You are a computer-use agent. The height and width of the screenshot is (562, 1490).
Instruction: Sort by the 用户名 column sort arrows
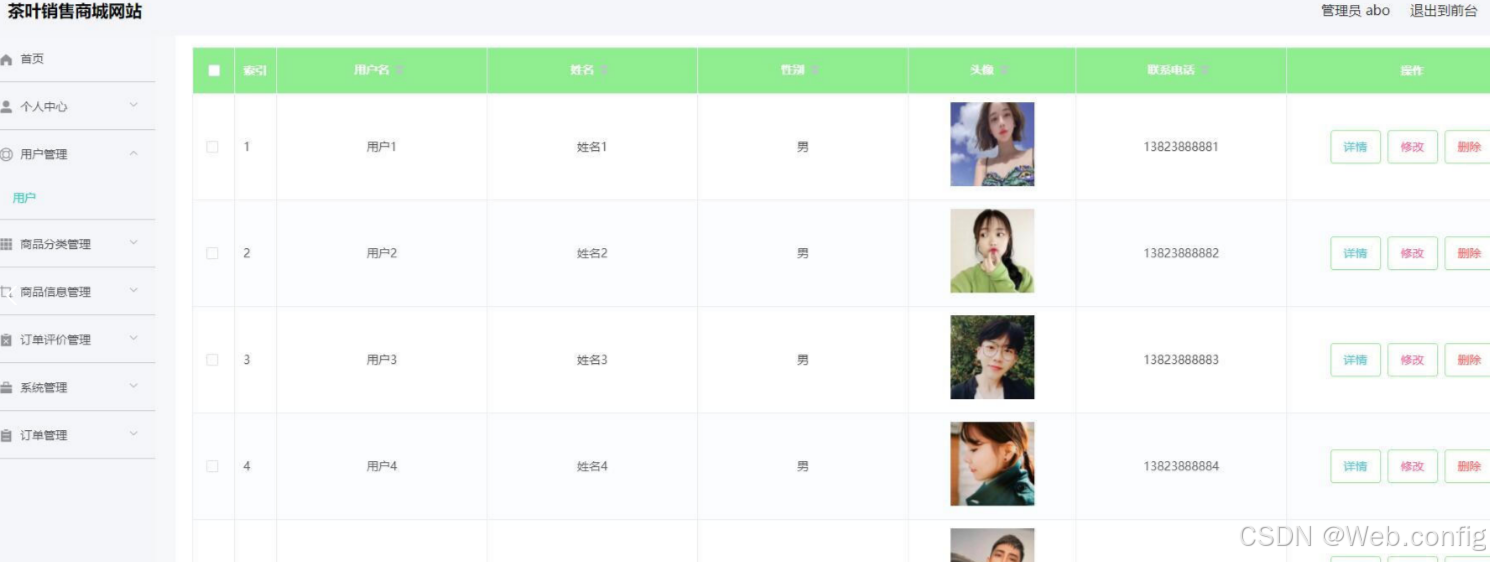coord(401,71)
